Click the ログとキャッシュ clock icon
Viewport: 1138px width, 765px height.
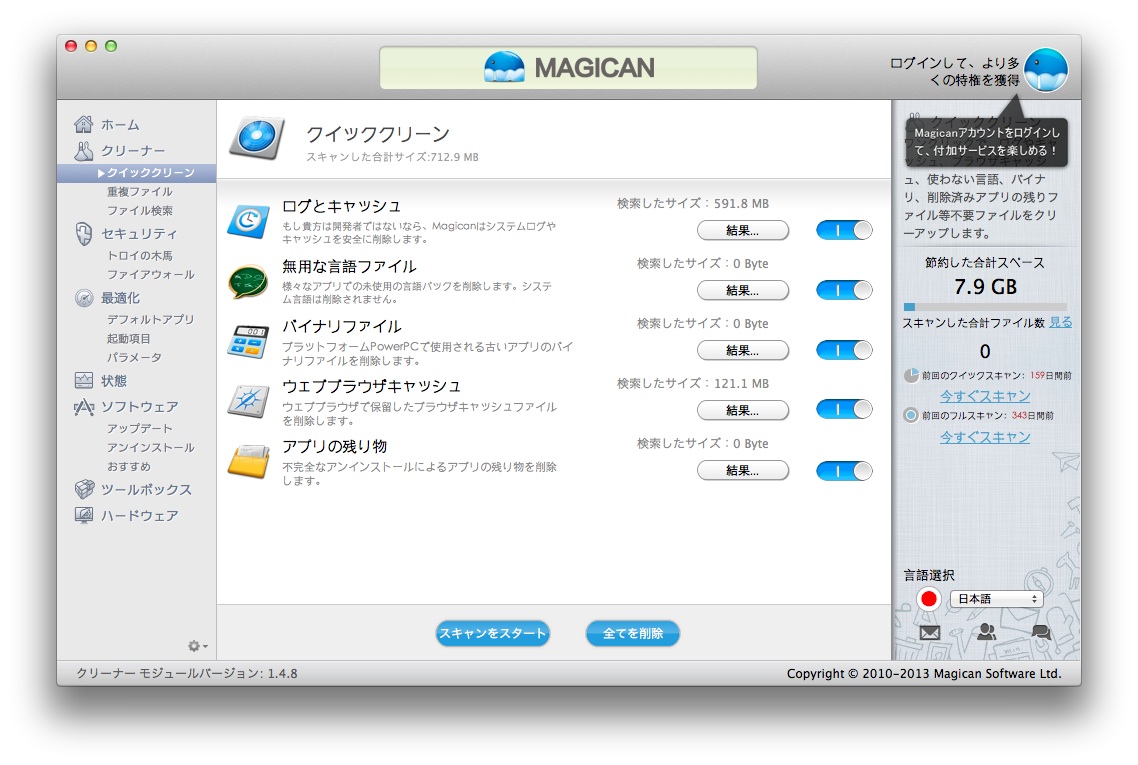(x=248, y=221)
